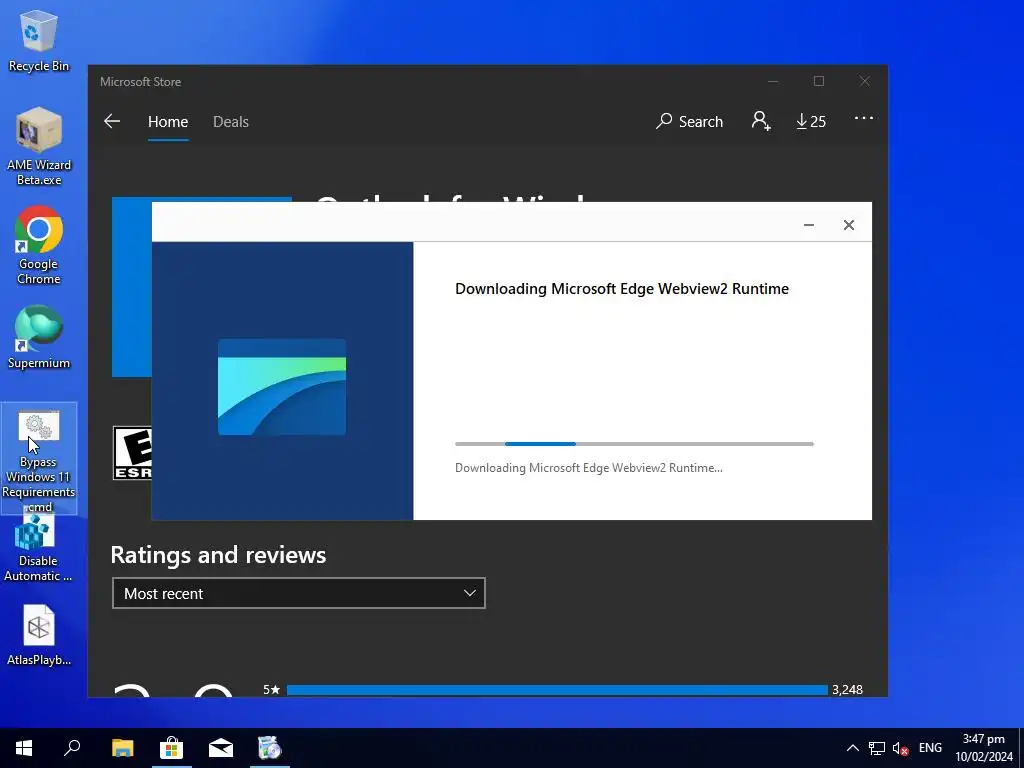Click the Ratings and reviews heading
The height and width of the screenshot is (768, 1024).
[218, 554]
